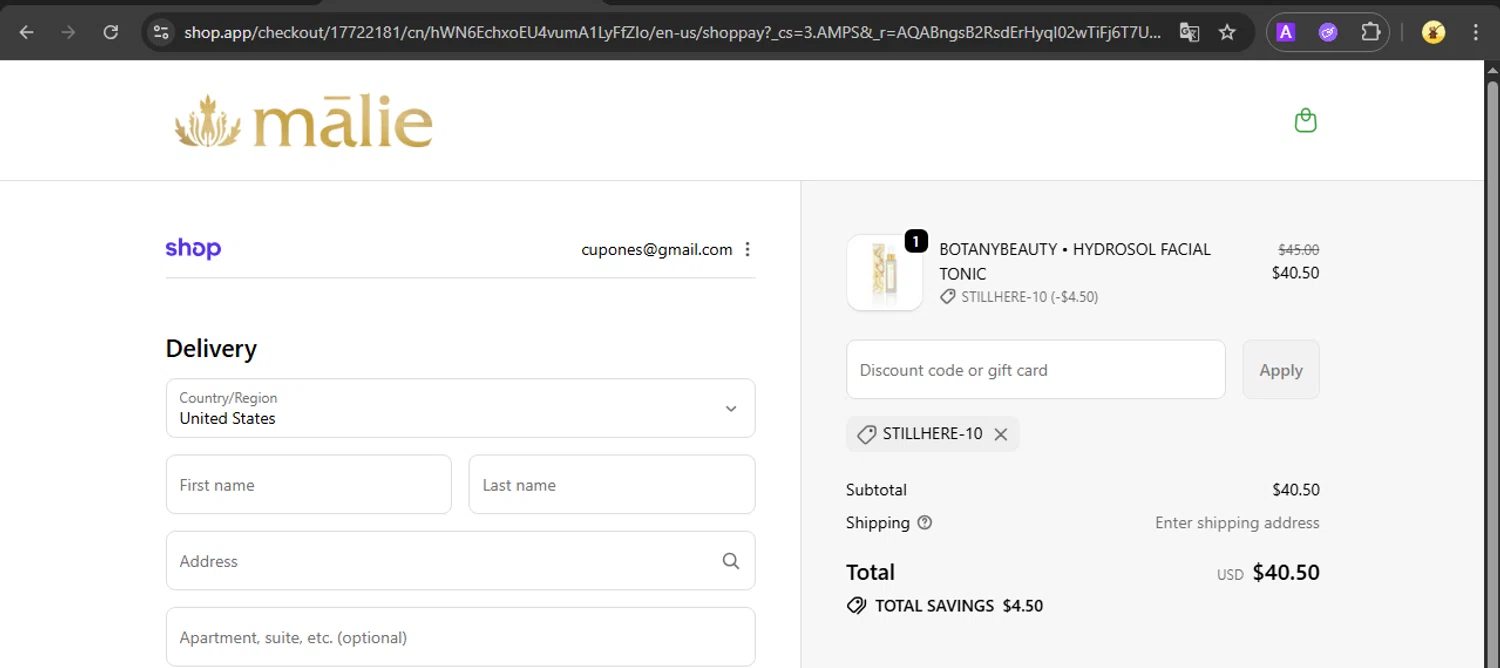Viewport: 1500px width, 668px height.
Task: Open account options next to cupones@gmail.com
Action: [747, 249]
